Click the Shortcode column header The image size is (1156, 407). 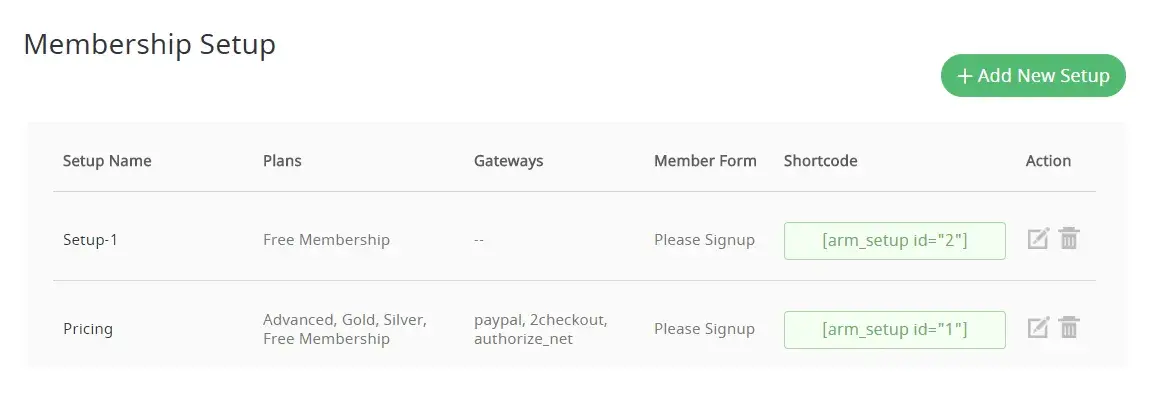click(820, 161)
